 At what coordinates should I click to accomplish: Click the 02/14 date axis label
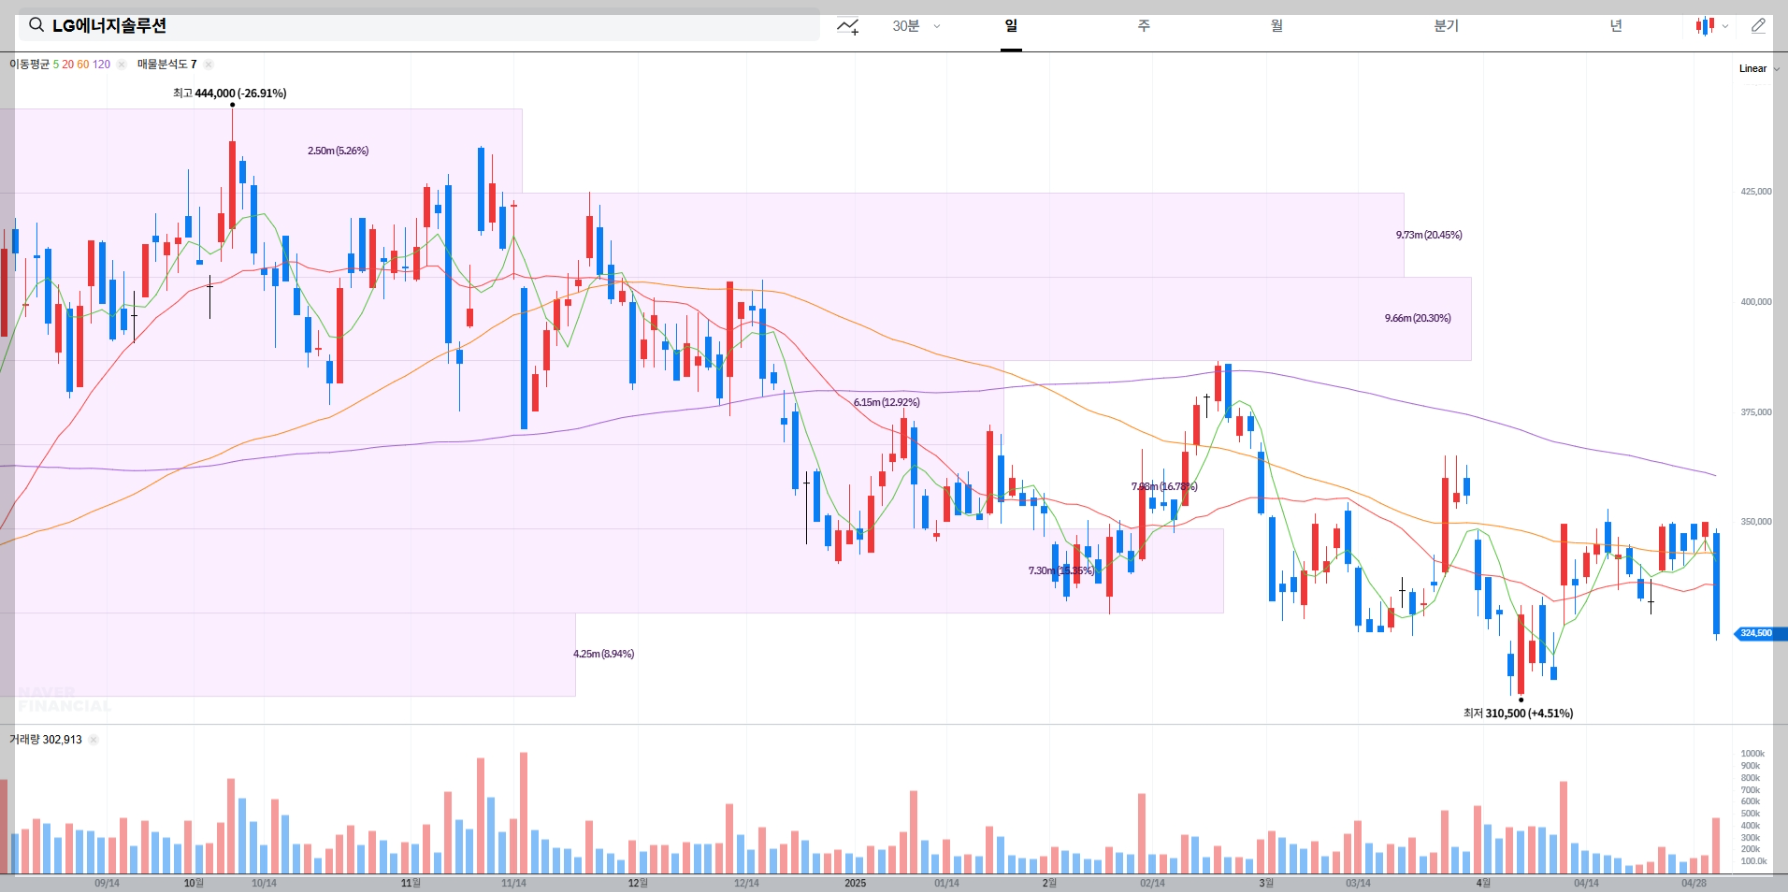pyautogui.click(x=1153, y=883)
